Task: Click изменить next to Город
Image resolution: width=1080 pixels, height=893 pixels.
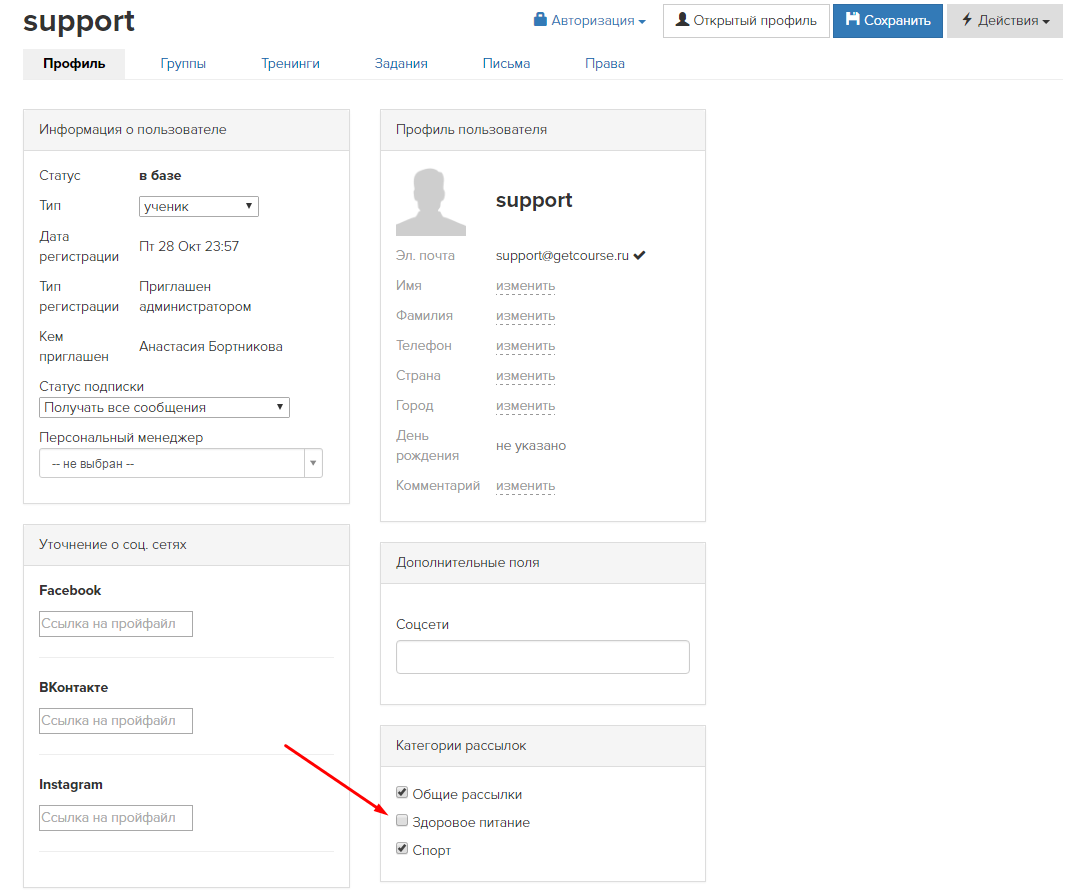Action: coord(526,406)
